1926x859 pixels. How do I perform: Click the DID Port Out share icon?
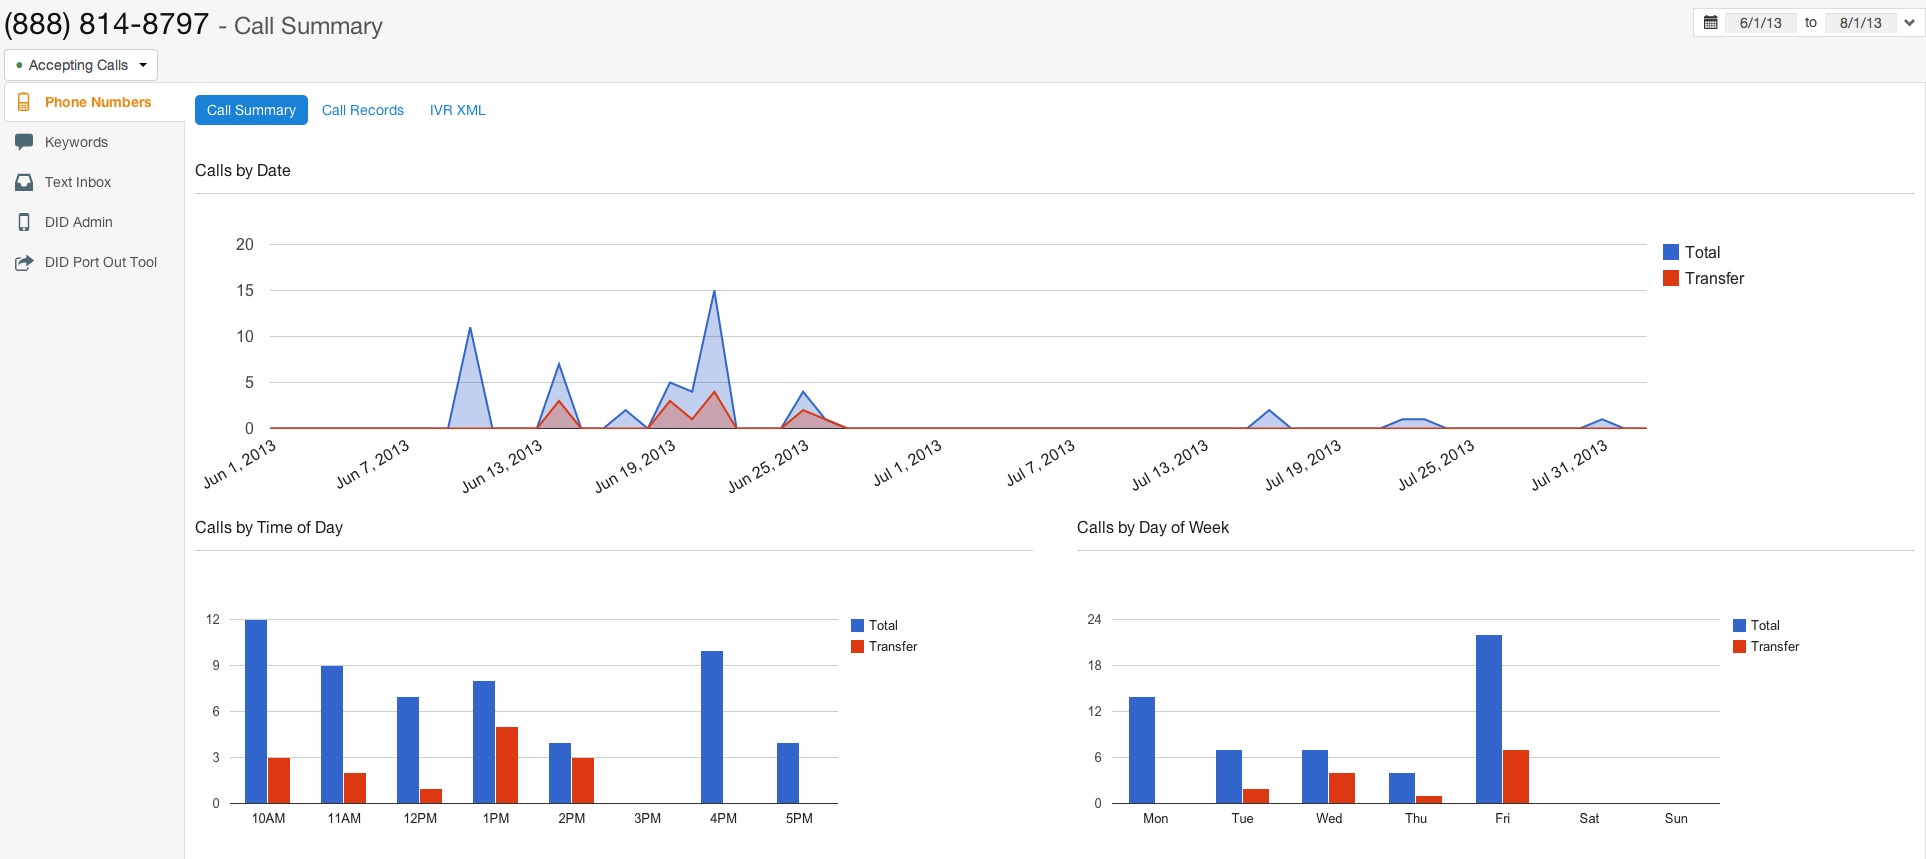pos(24,262)
